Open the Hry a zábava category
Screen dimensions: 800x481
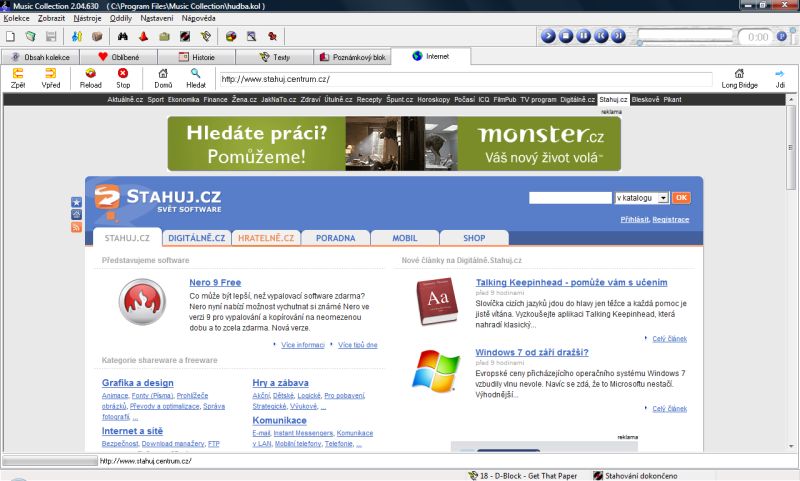click(280, 383)
